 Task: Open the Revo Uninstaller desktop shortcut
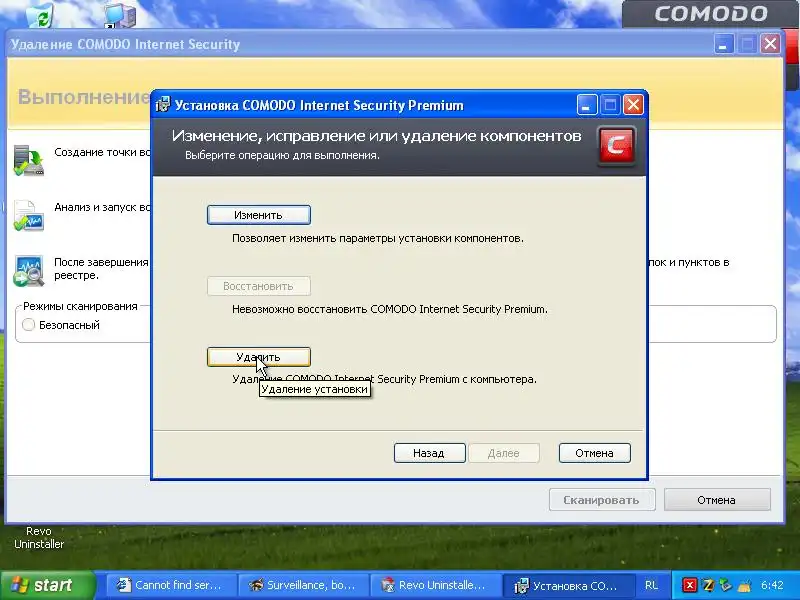[39, 537]
